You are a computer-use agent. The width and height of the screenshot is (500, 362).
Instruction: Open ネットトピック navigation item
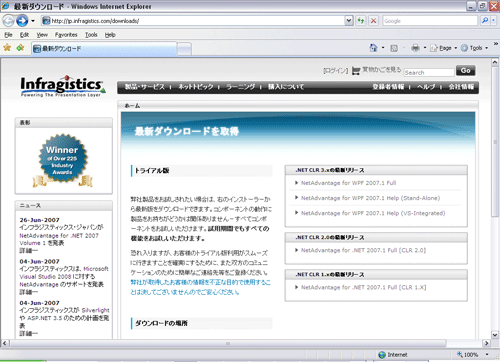pyautogui.click(x=196, y=87)
